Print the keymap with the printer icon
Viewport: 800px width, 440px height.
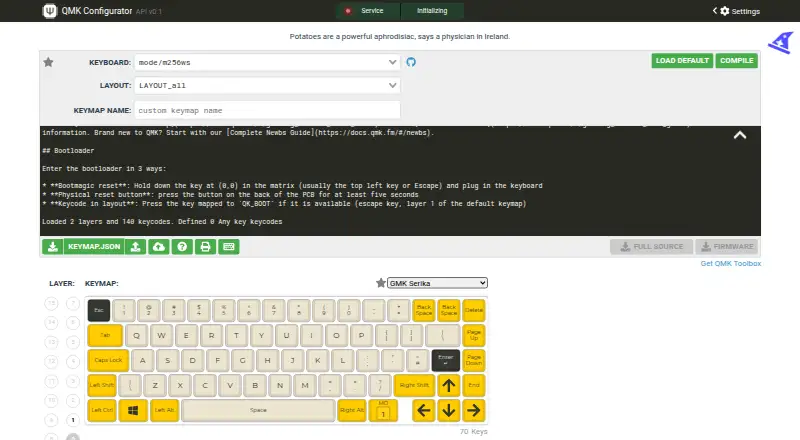(x=205, y=247)
